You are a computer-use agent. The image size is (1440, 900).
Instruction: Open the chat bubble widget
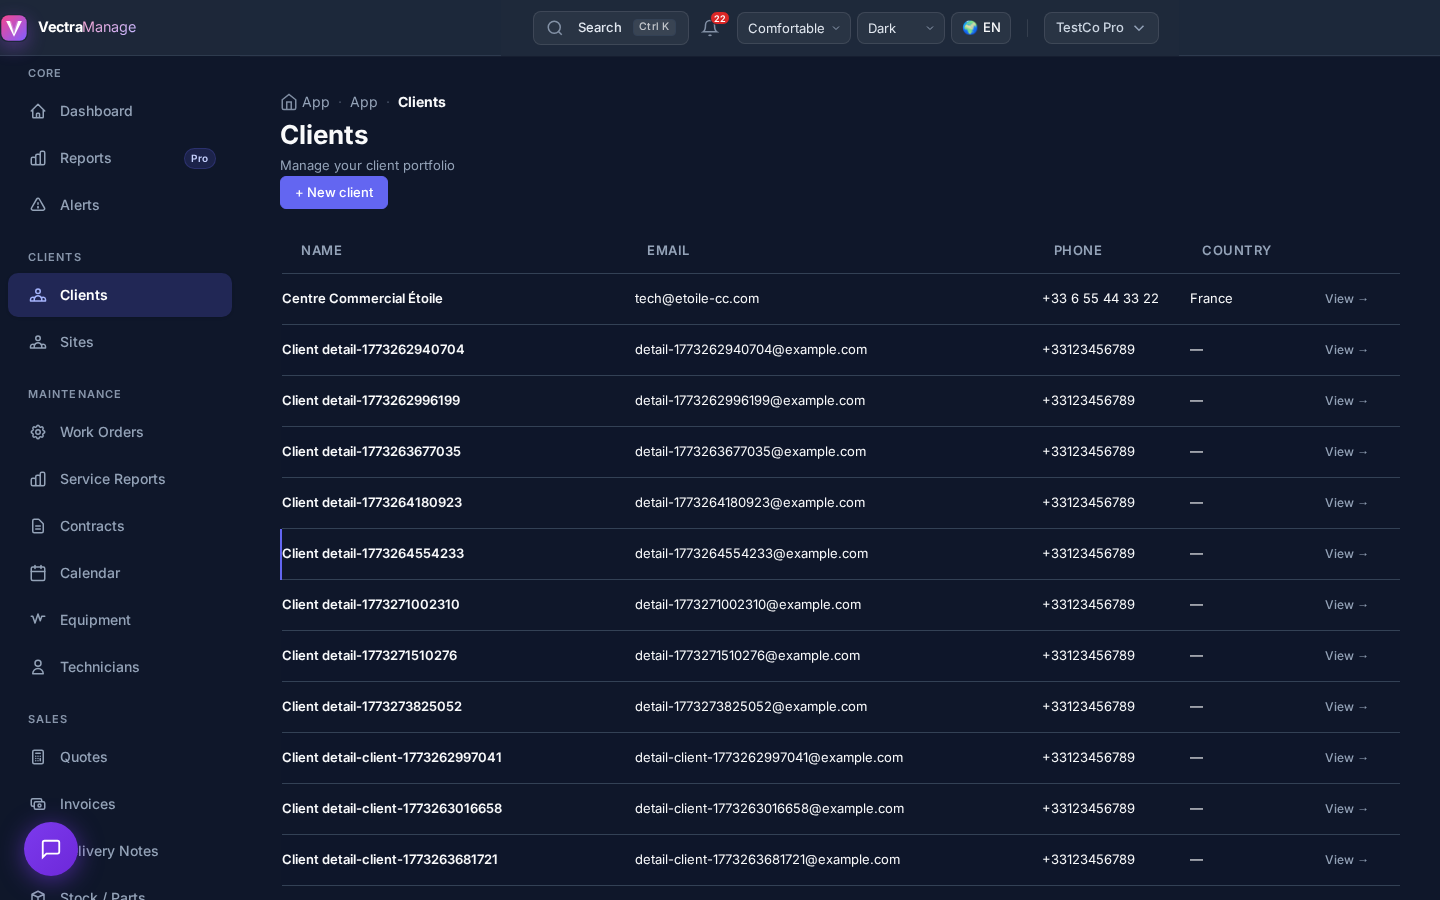(x=51, y=849)
